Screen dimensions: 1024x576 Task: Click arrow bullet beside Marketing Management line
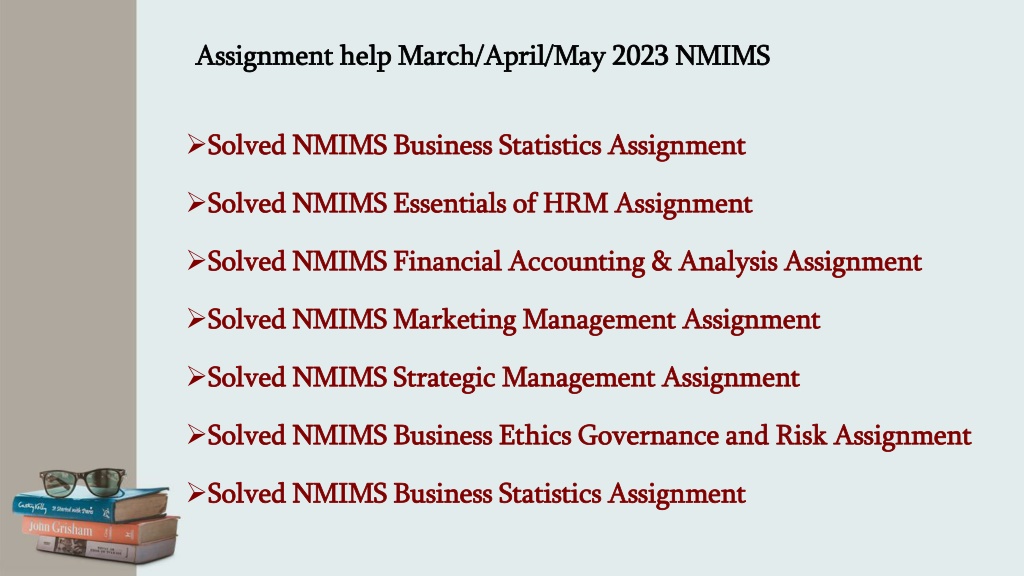tap(196, 319)
